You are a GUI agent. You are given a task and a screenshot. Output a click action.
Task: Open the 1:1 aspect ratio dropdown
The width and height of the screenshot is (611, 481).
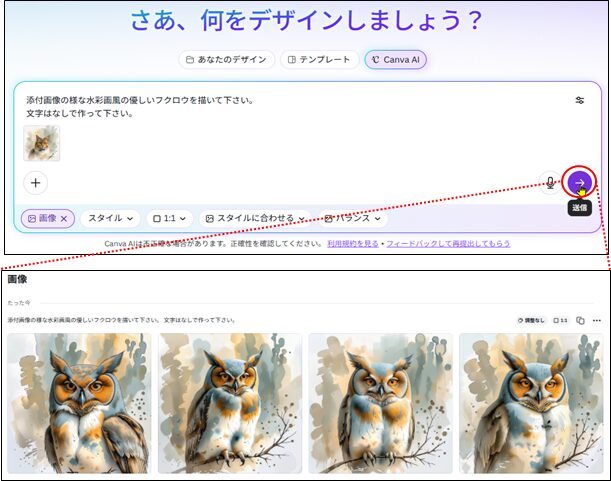(x=169, y=218)
